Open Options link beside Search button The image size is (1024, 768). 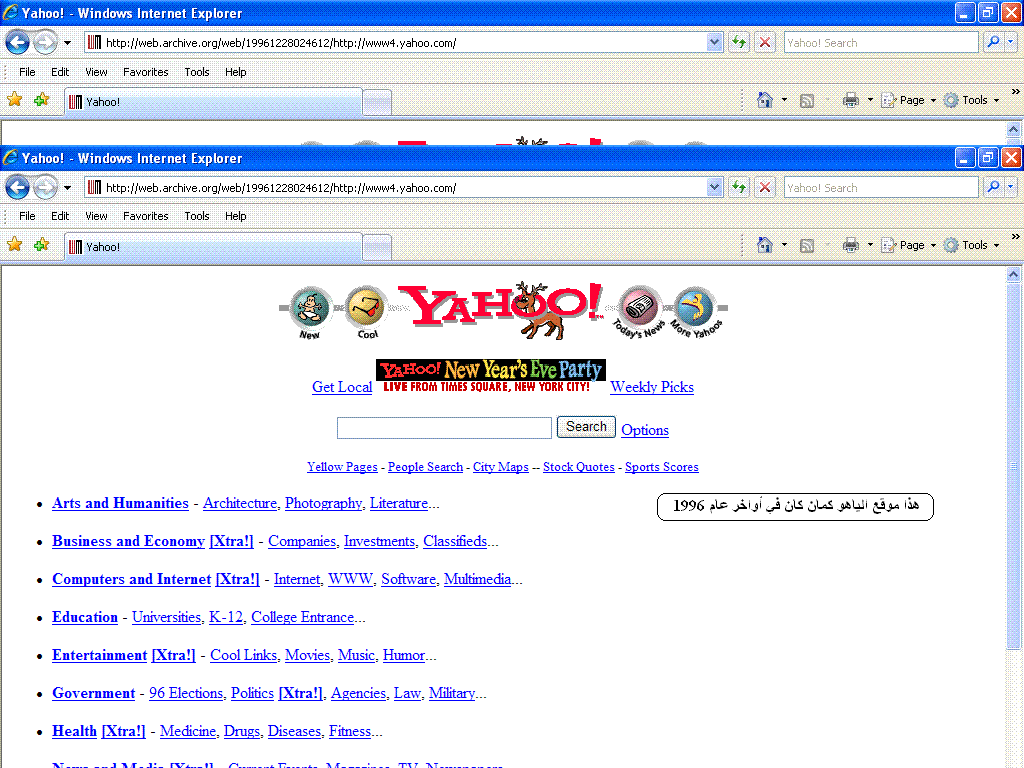[645, 430]
